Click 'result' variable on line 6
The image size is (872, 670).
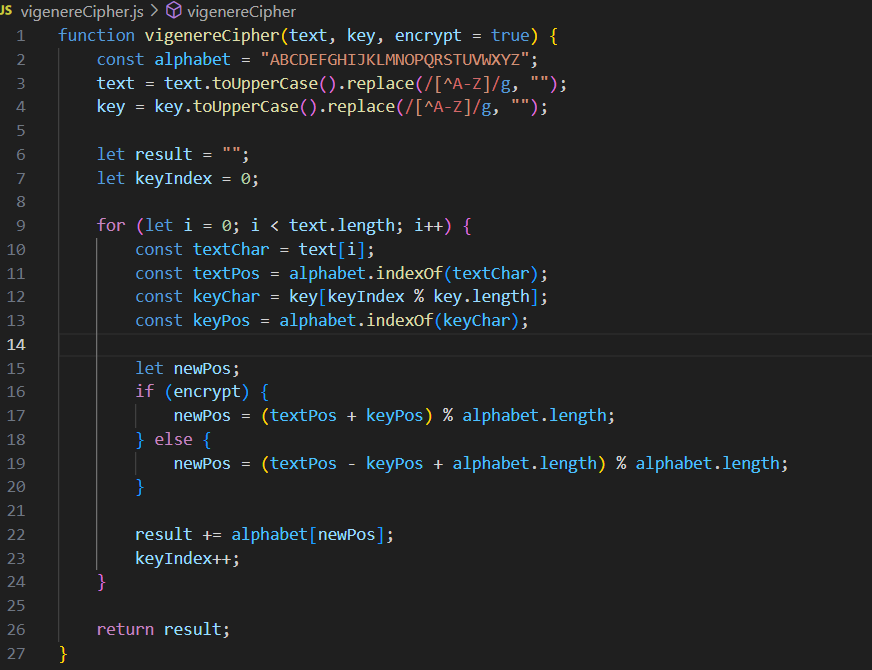164,155
